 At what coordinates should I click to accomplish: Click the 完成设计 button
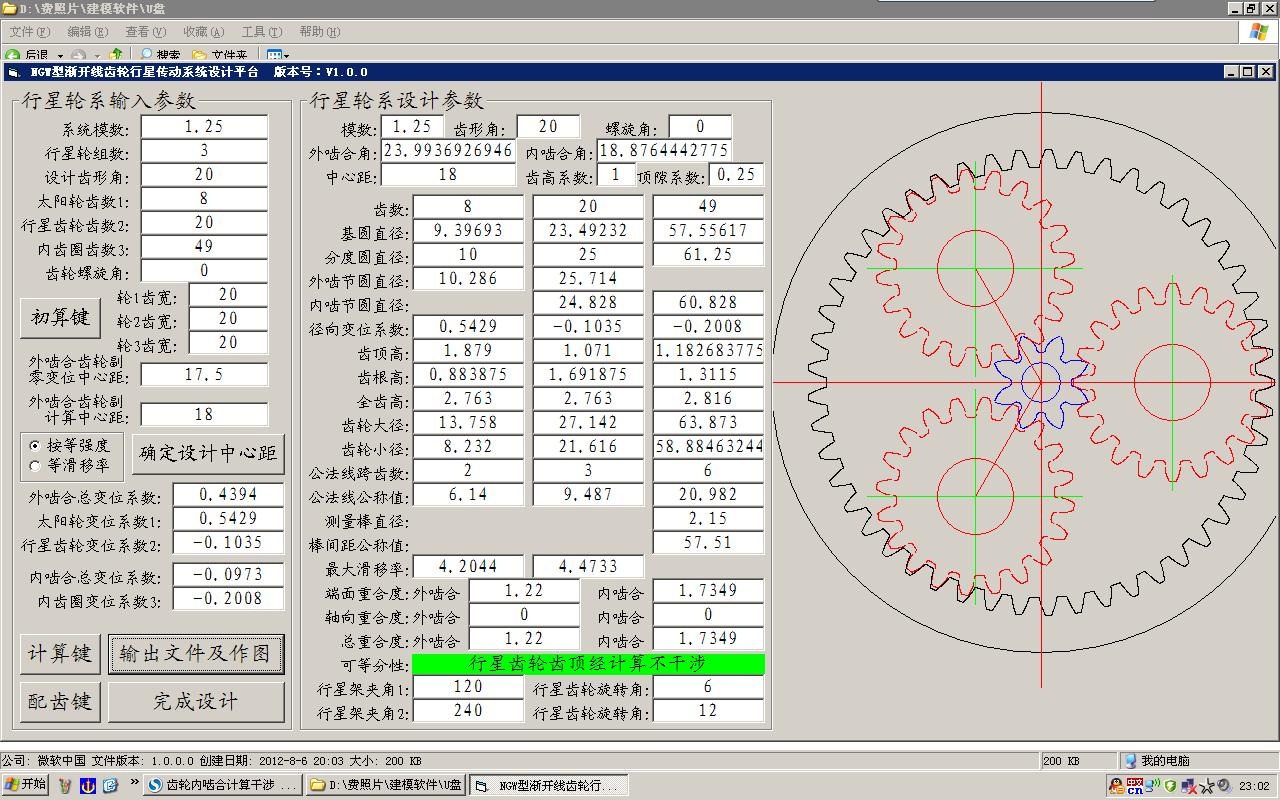pos(196,702)
